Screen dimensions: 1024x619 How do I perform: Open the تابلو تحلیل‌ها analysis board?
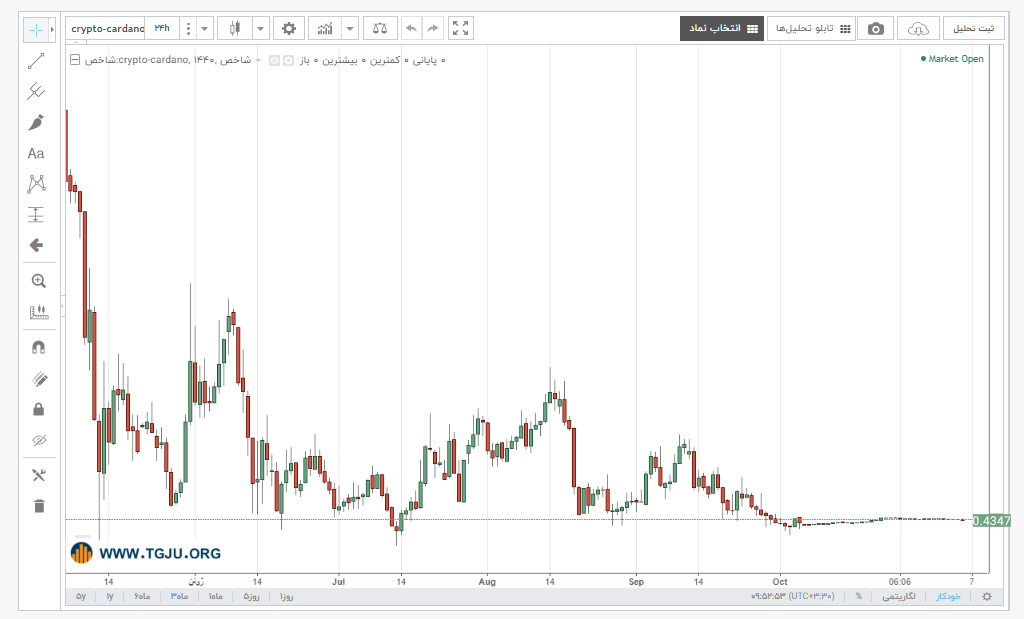tap(811, 29)
